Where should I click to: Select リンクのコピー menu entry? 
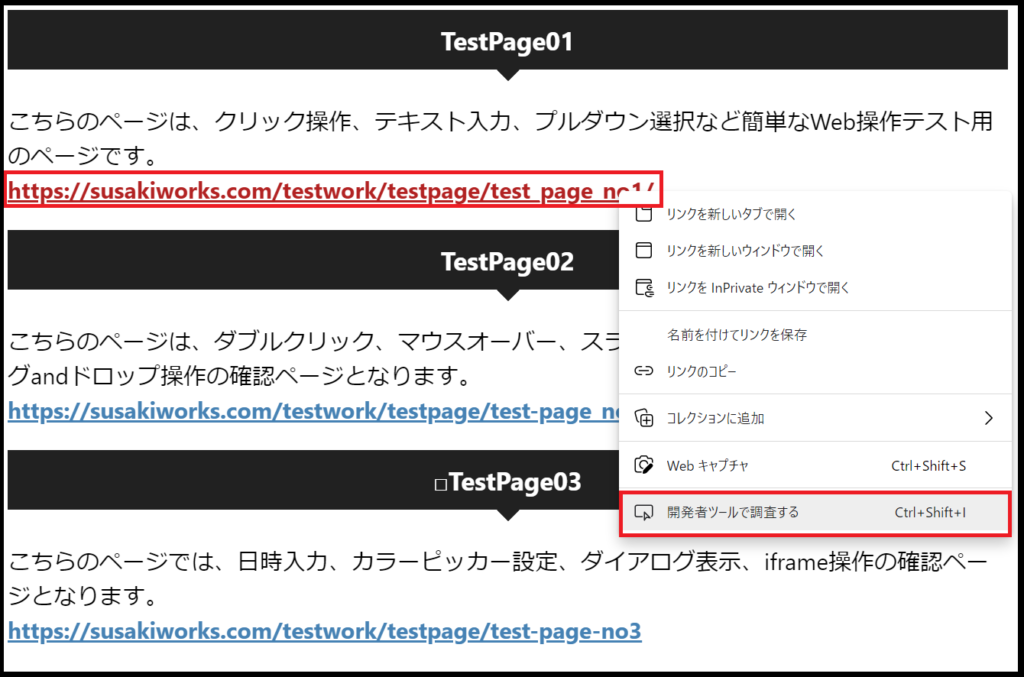(x=815, y=371)
